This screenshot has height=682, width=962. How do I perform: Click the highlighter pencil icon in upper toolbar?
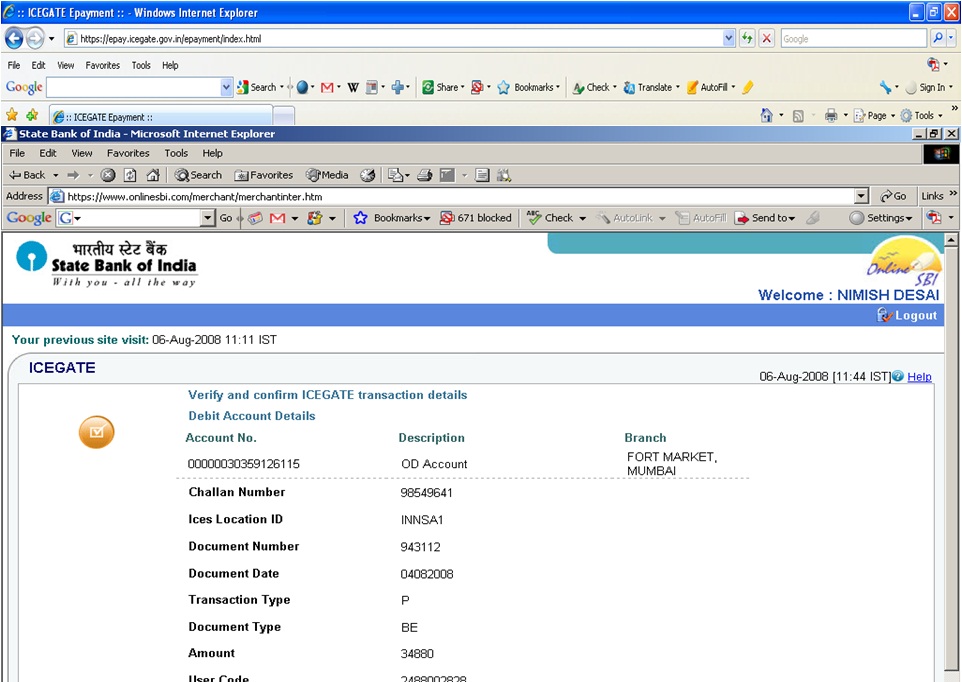click(x=747, y=88)
